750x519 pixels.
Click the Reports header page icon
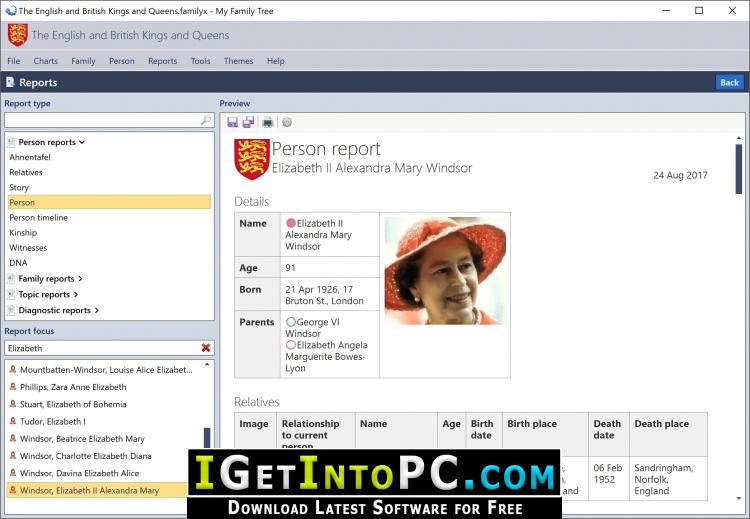click(x=10, y=82)
